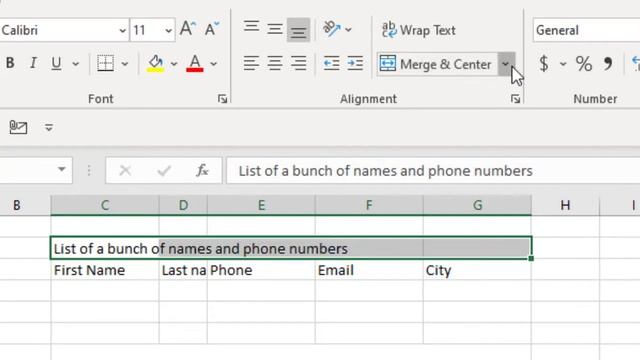This screenshot has width=640, height=360.
Task: Click into the formula bar text
Action: [x=386, y=171]
